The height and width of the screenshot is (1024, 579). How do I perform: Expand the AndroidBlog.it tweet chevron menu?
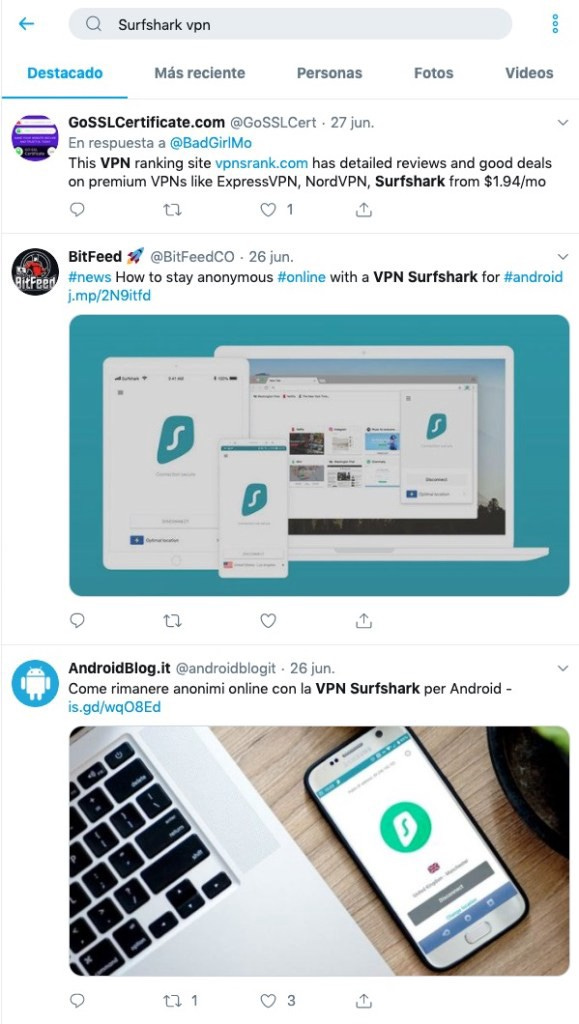(x=563, y=668)
